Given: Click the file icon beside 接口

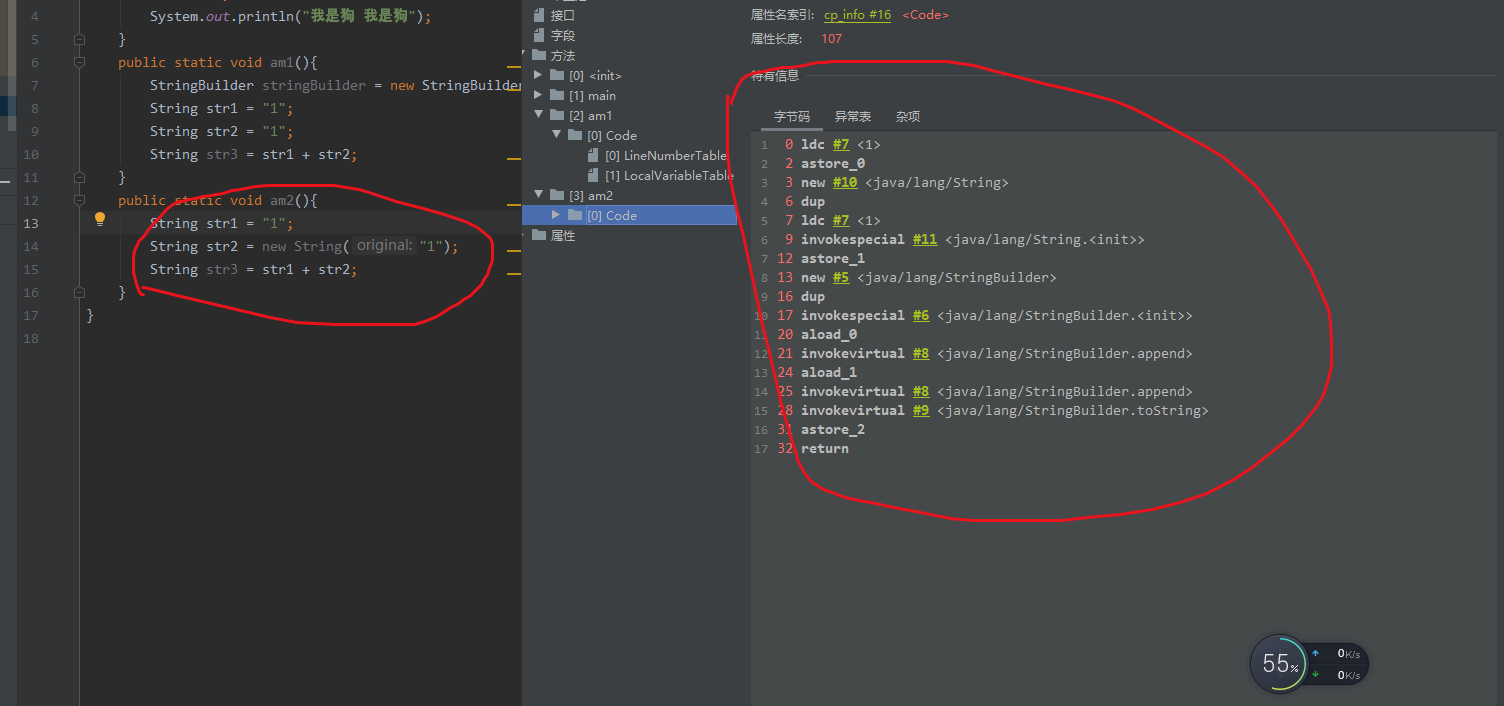Looking at the screenshot, I should point(539,15).
